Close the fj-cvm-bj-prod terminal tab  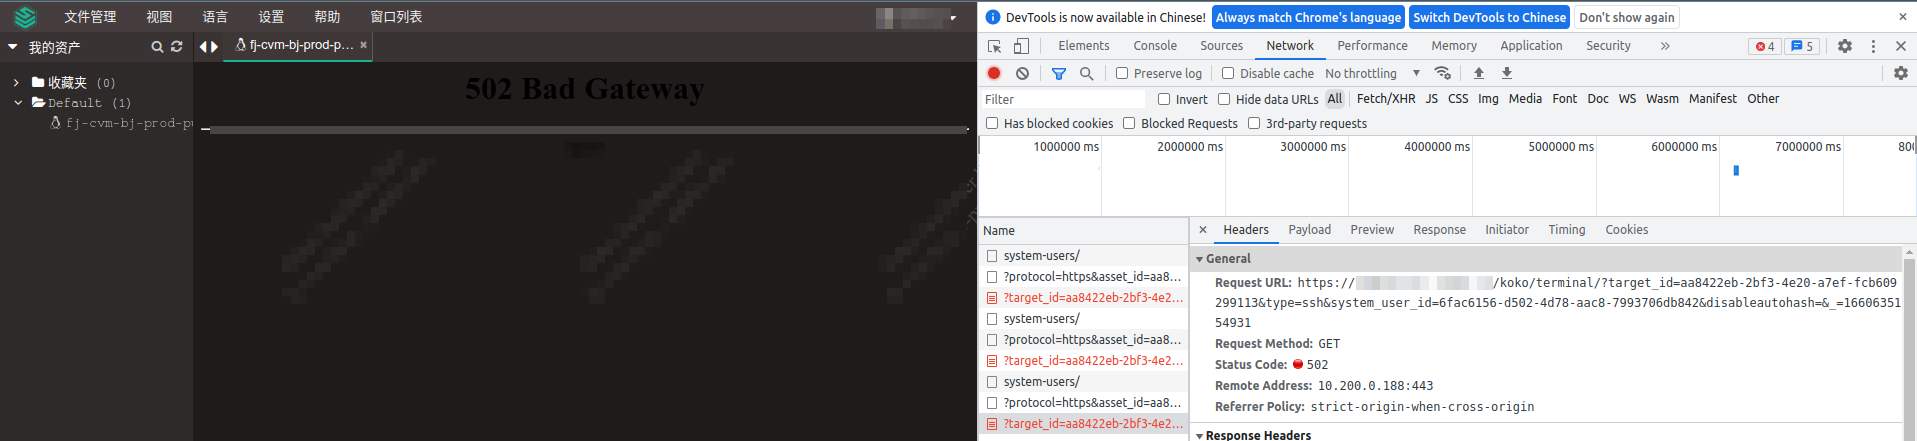click(x=364, y=45)
